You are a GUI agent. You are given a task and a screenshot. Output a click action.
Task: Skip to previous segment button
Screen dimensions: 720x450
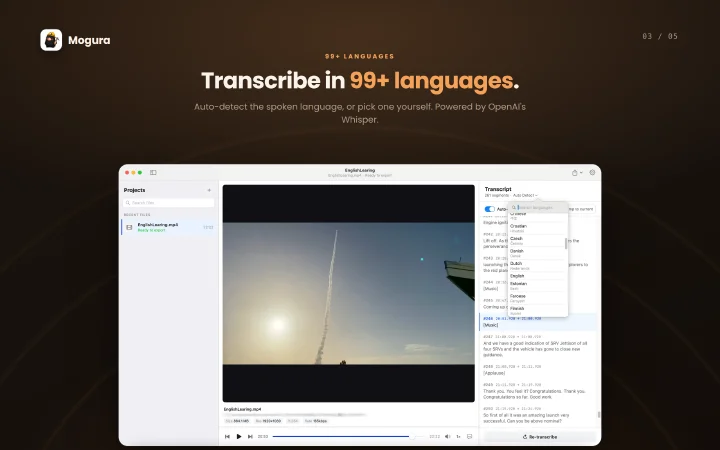[227, 437]
